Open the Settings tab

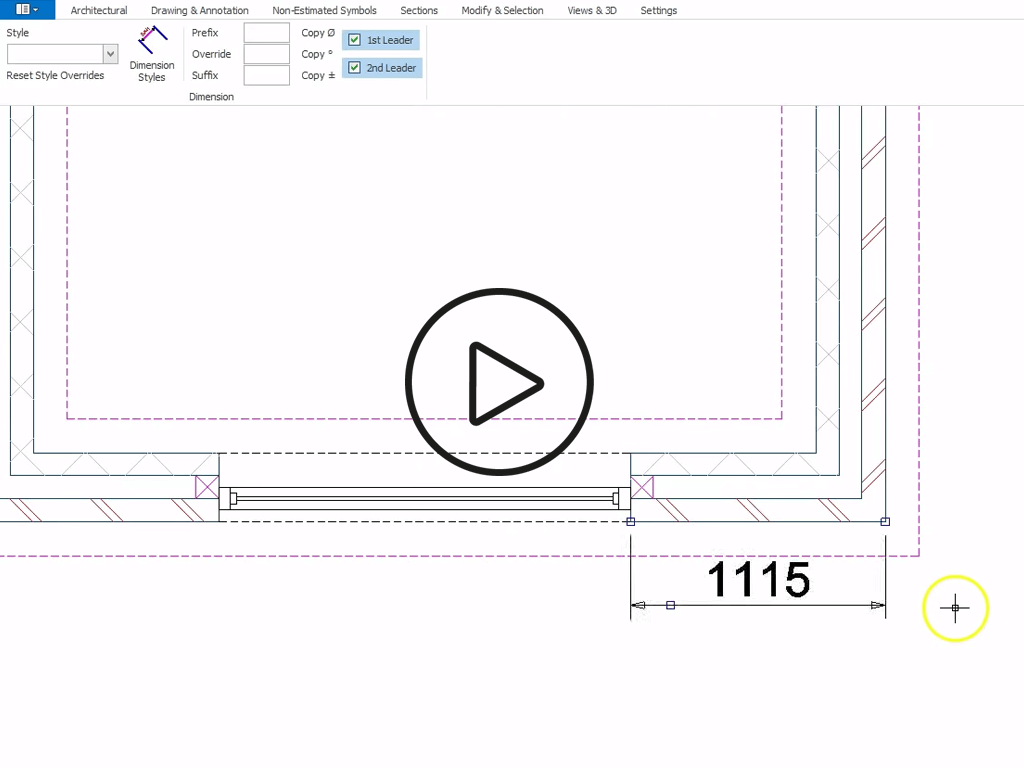click(x=658, y=10)
